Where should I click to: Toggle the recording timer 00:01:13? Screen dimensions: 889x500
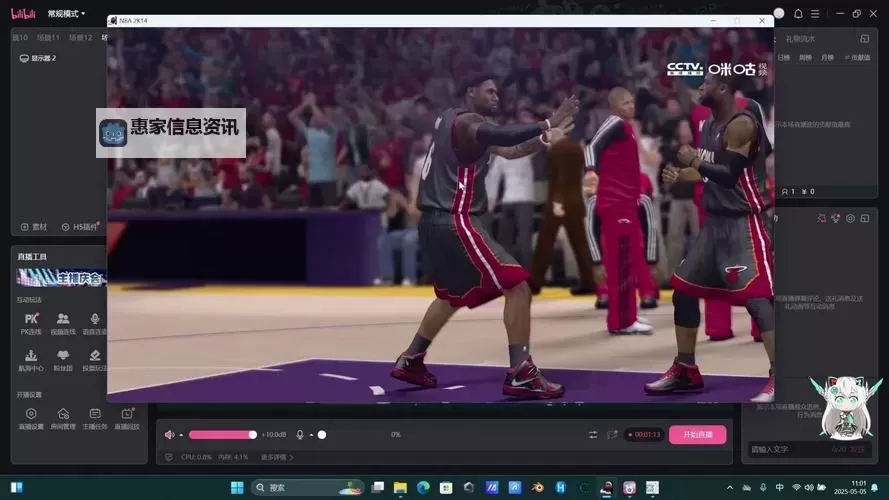tap(644, 435)
